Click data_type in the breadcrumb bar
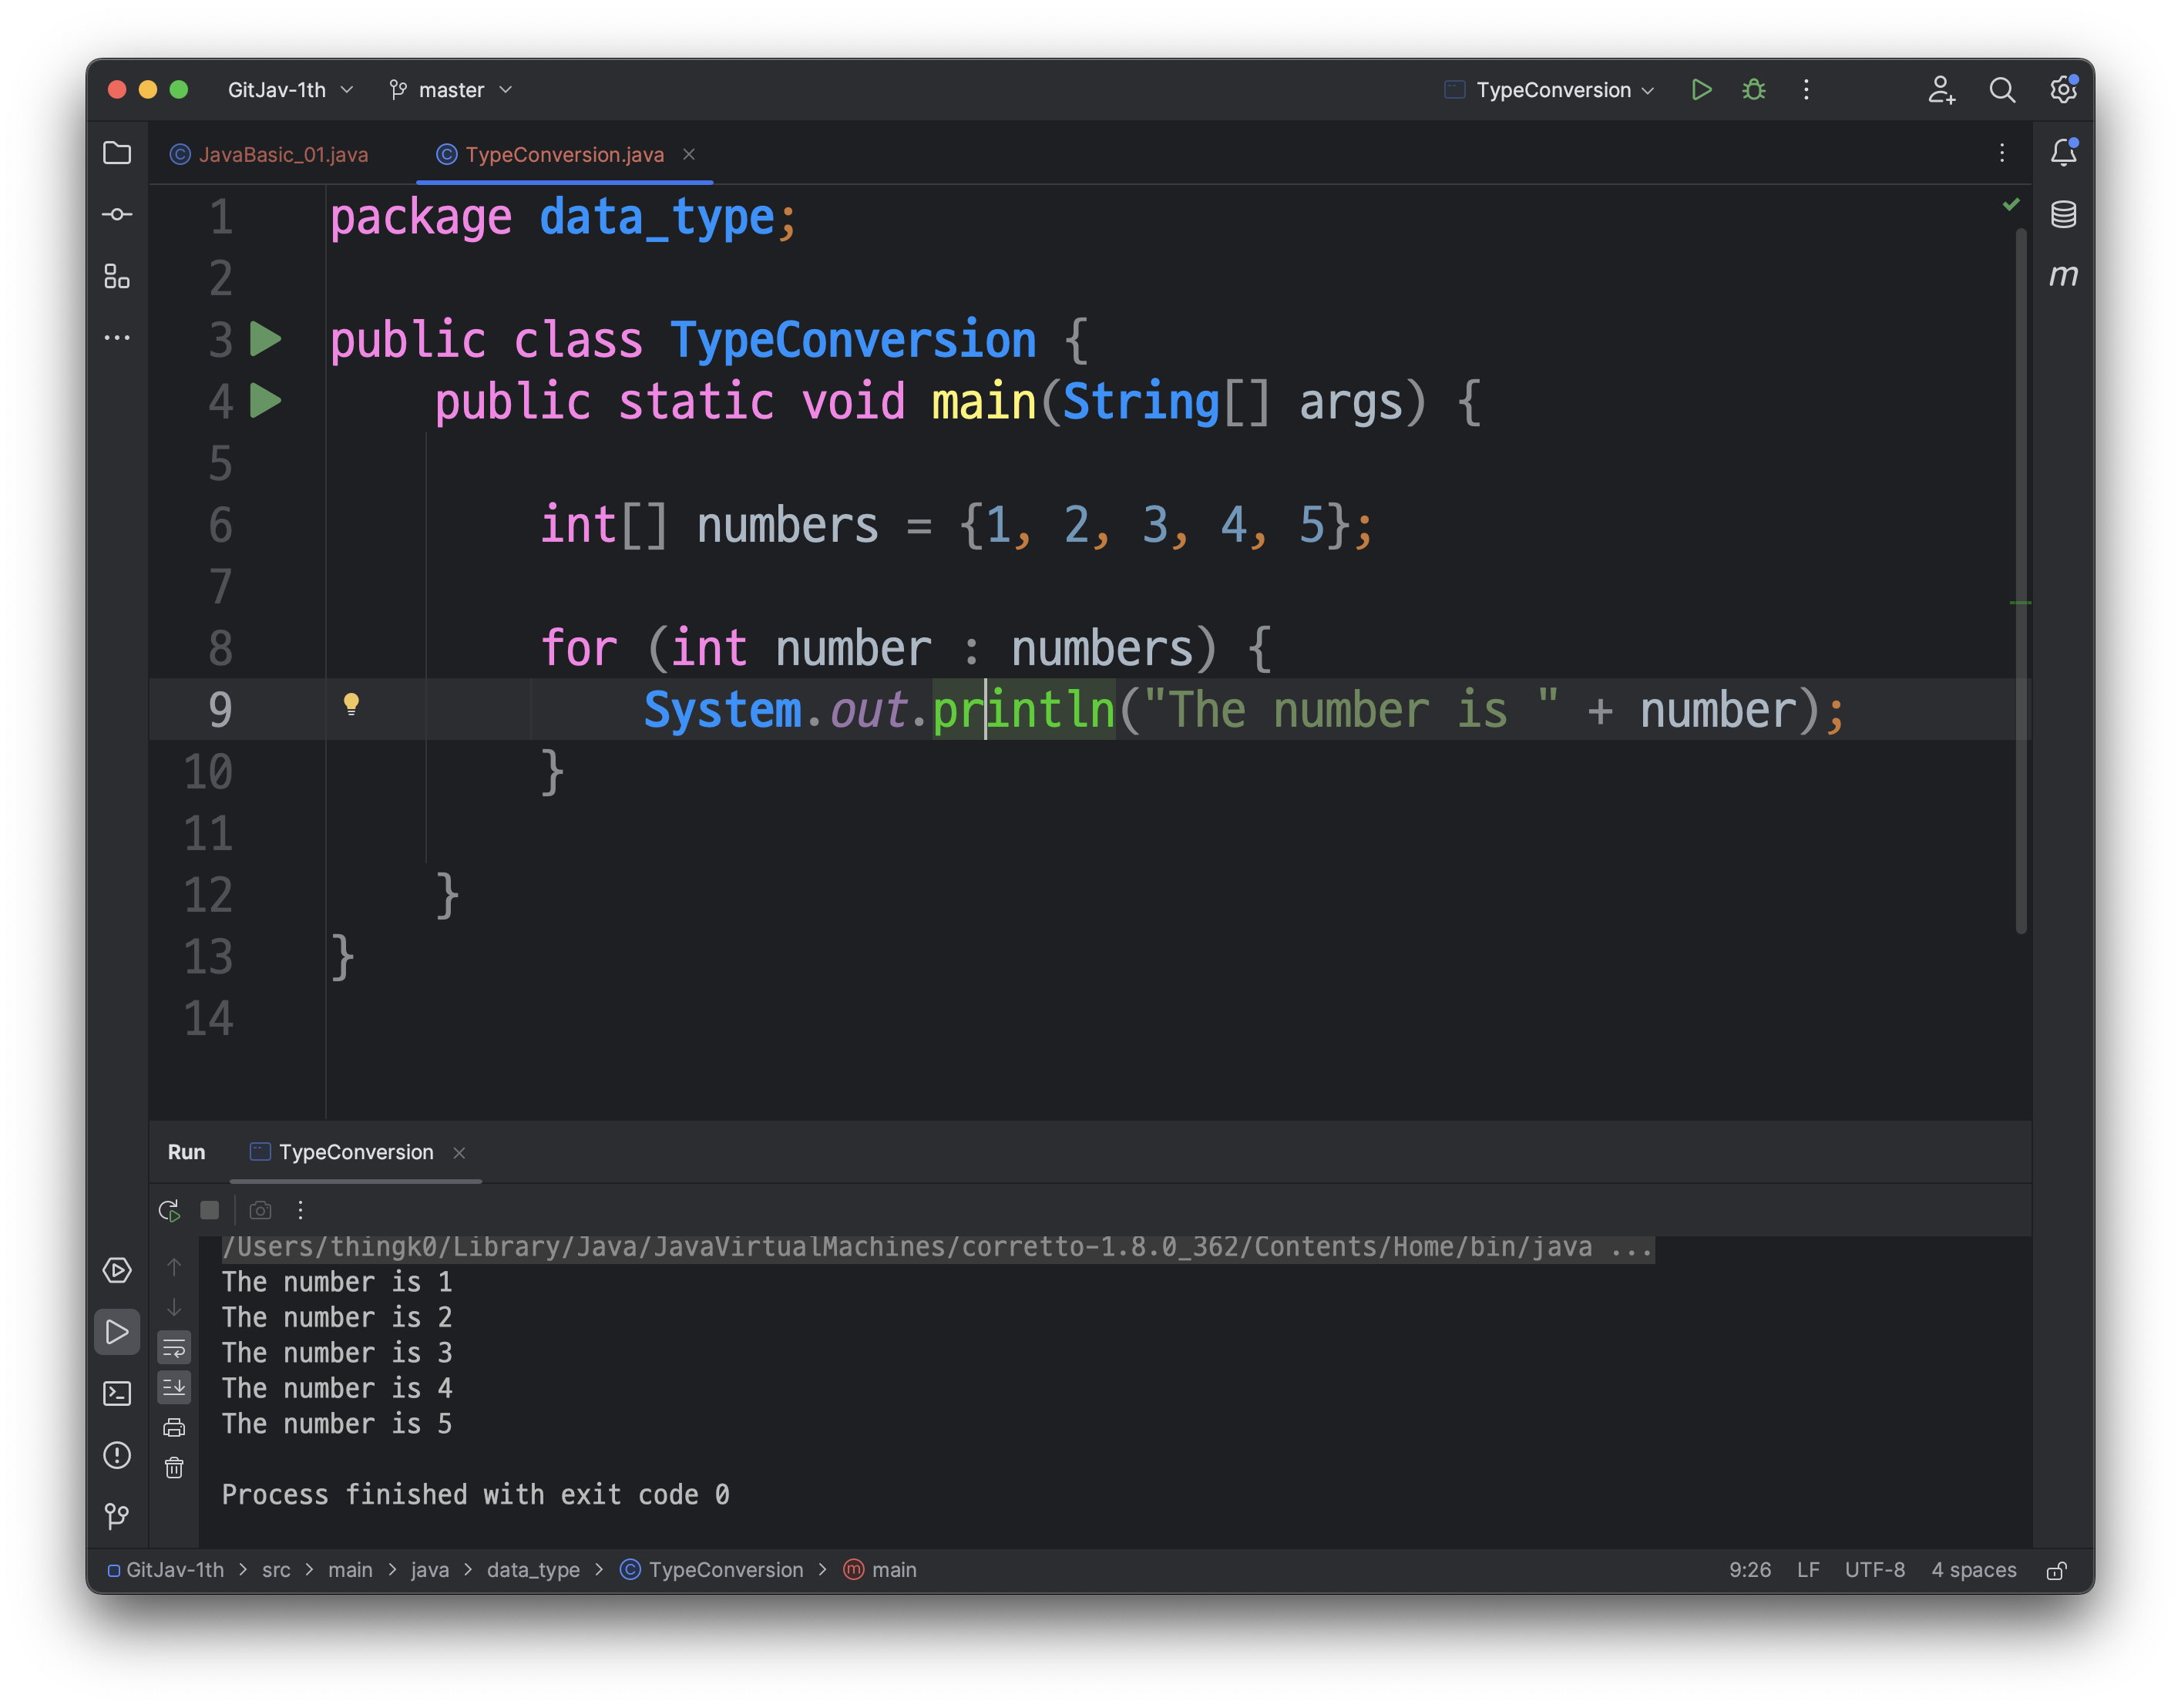Image resolution: width=2181 pixels, height=1708 pixels. click(533, 1570)
